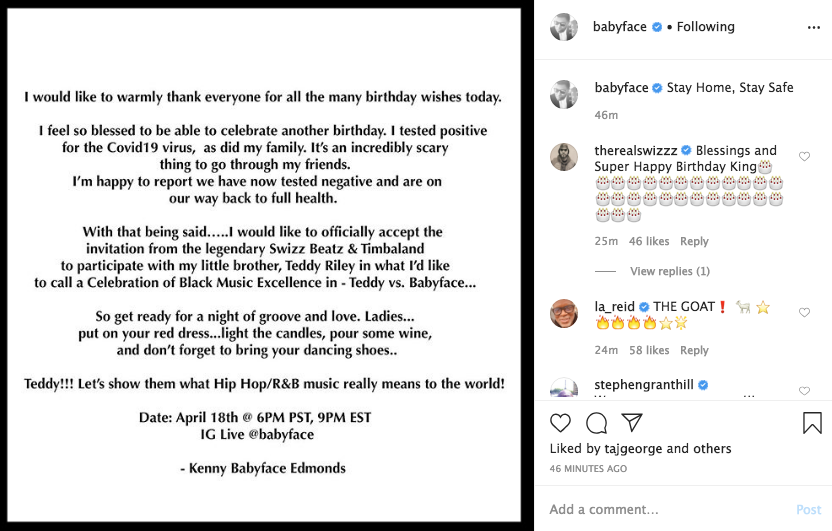View 46 likes on therealswizzz comment

(649, 241)
